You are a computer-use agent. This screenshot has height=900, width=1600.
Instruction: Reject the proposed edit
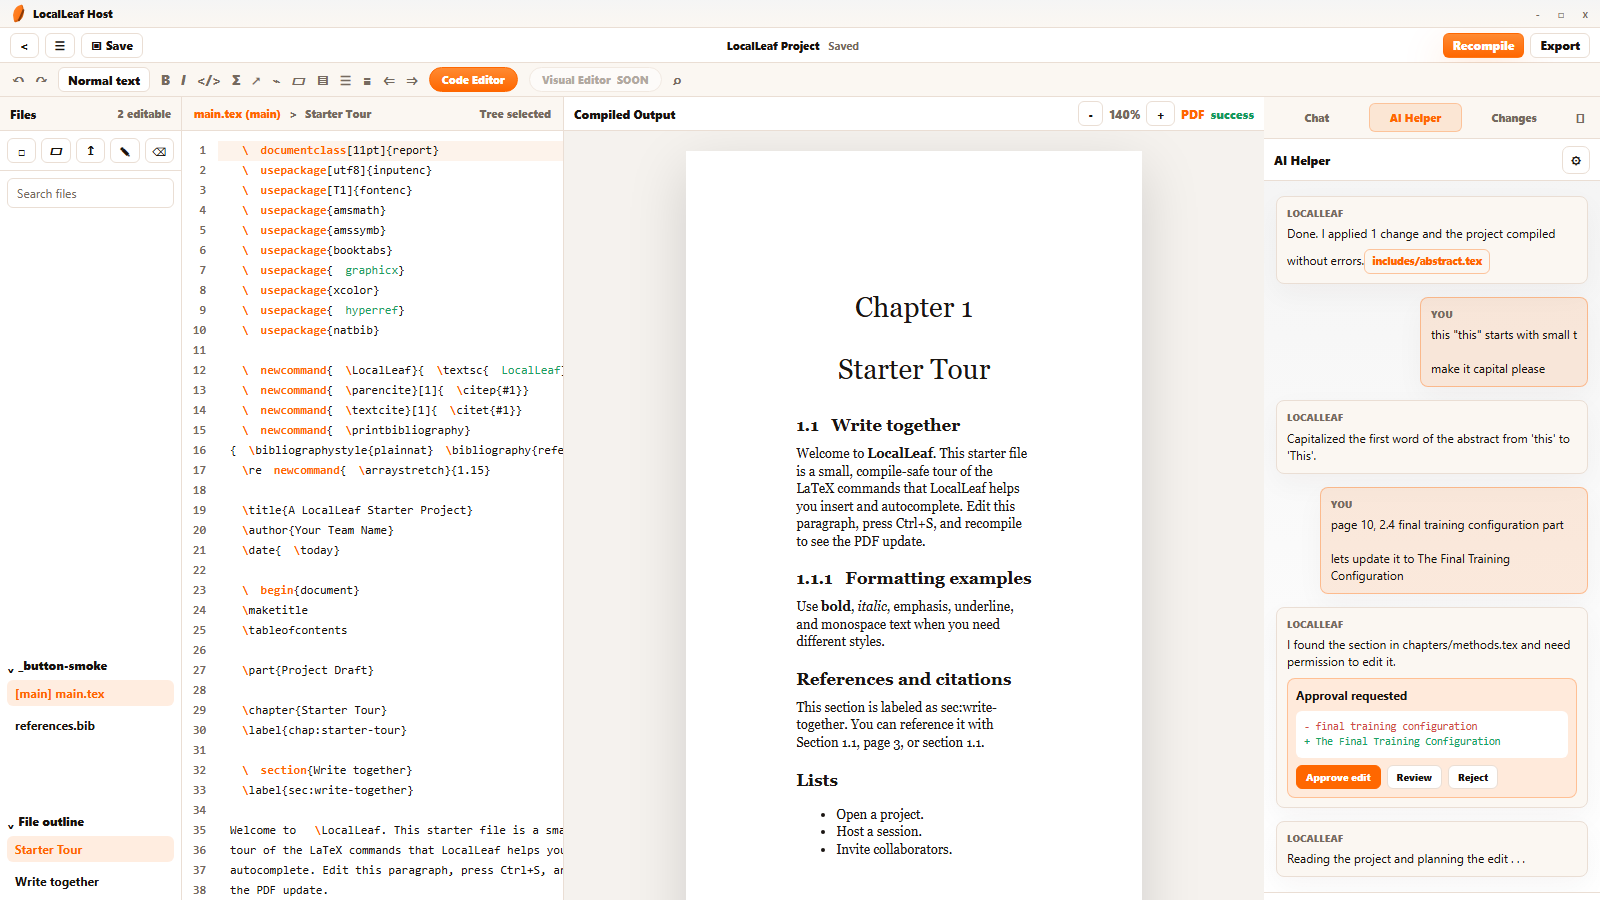[x=1473, y=777]
